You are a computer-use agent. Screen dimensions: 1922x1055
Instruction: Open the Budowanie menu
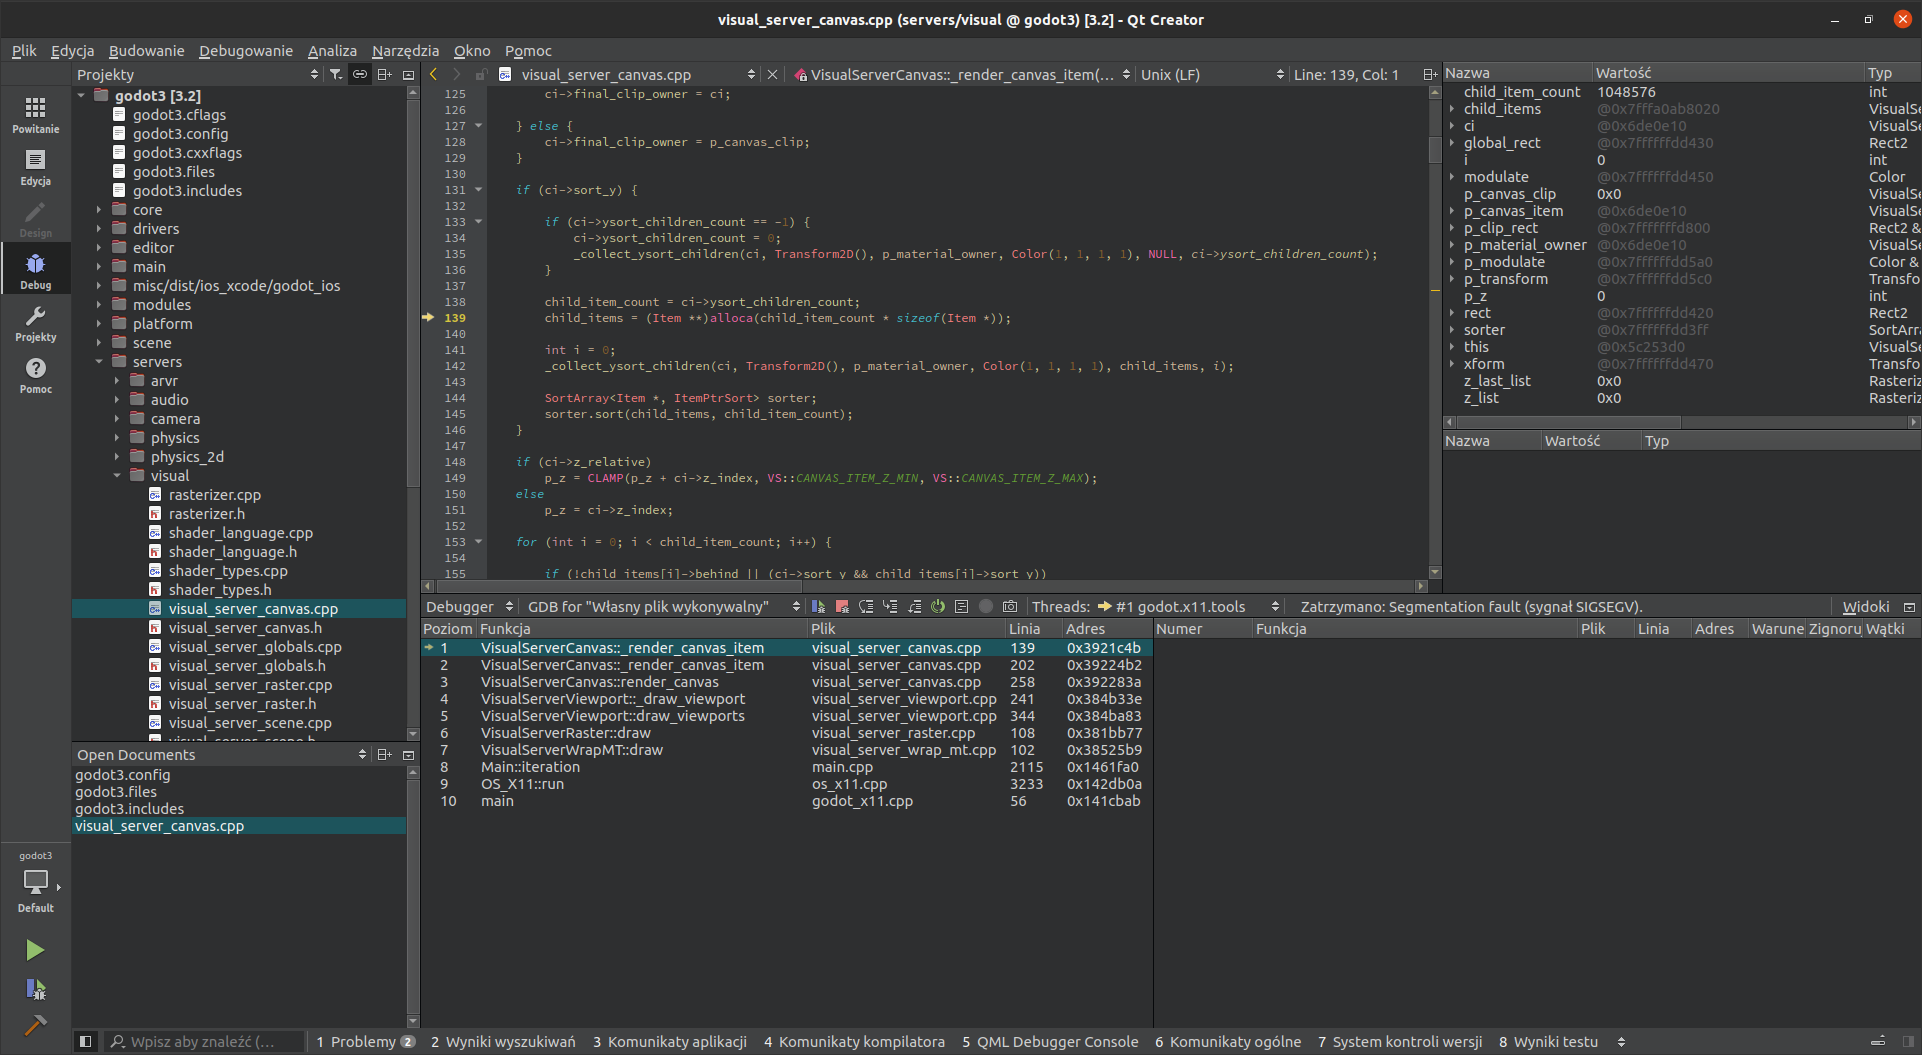click(x=146, y=51)
